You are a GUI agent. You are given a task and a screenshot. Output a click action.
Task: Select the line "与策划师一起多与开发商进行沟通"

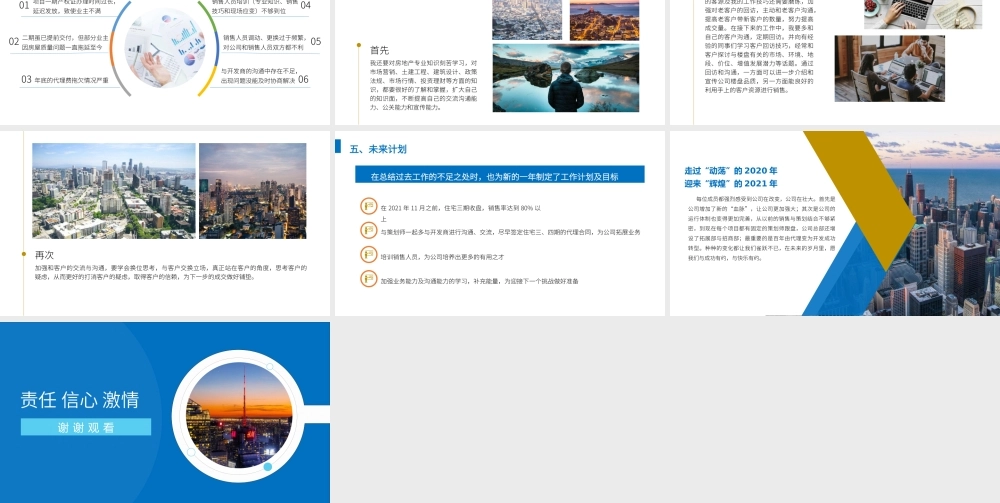pos(510,233)
